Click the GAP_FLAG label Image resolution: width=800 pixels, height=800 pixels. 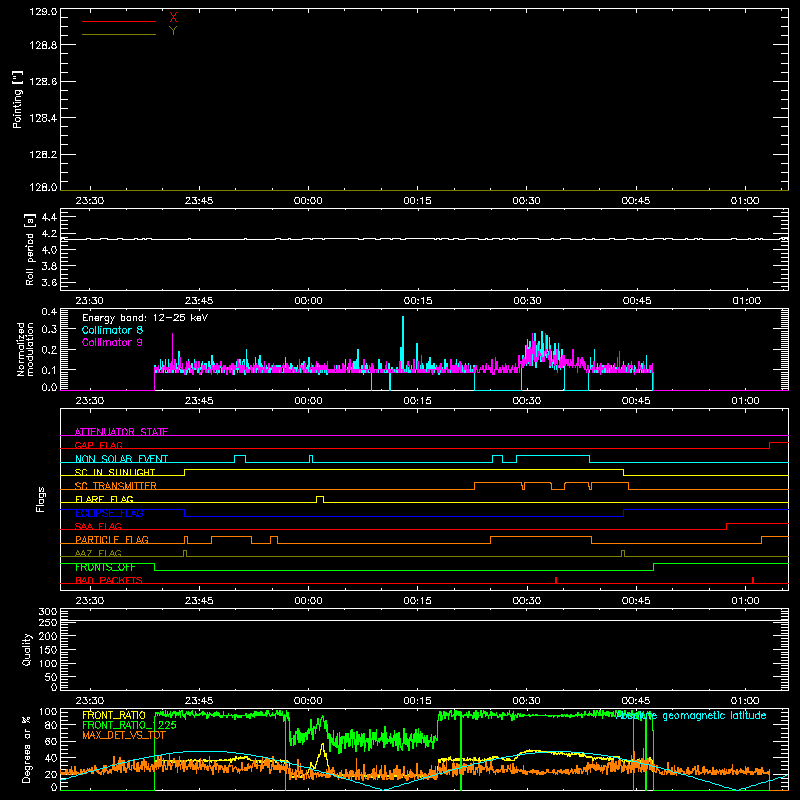click(98, 445)
